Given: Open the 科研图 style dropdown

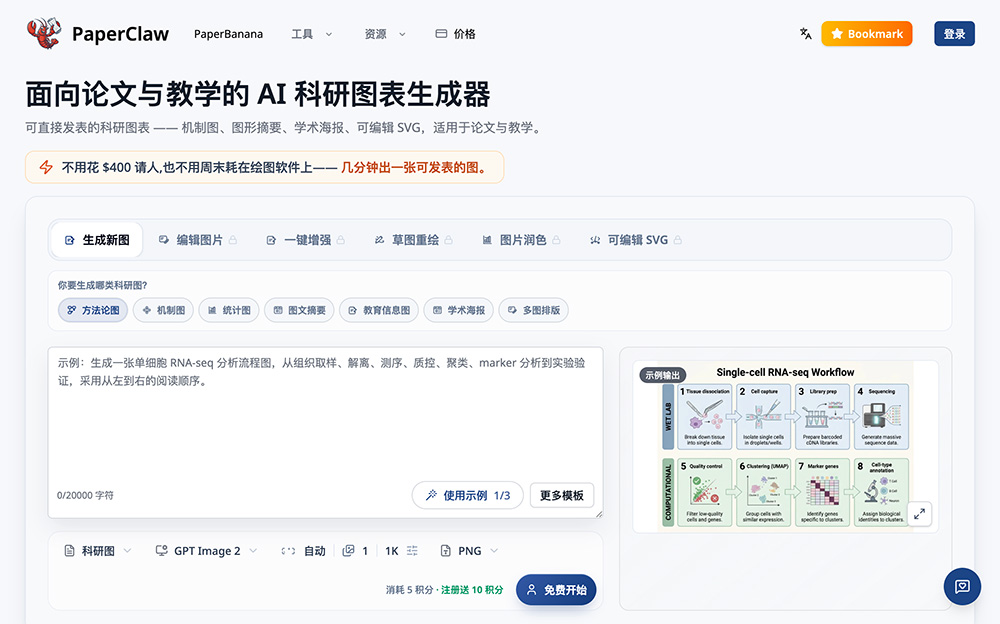Looking at the screenshot, I should pyautogui.click(x=98, y=551).
